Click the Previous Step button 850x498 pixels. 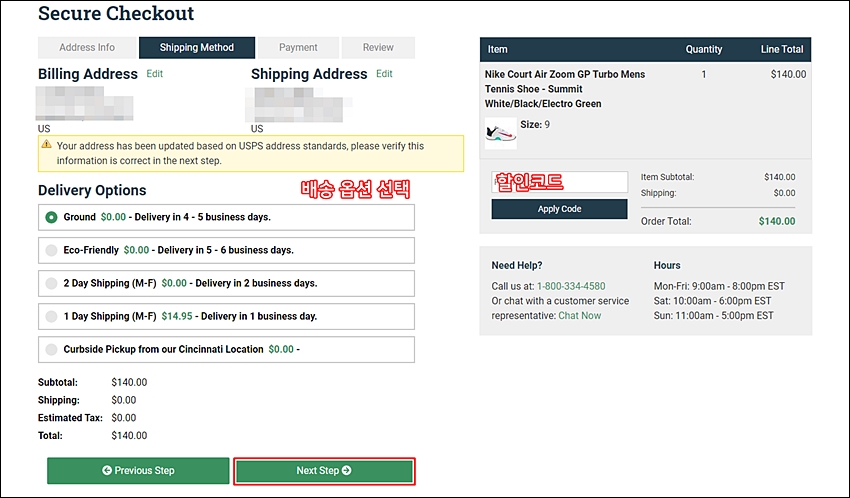(138, 471)
